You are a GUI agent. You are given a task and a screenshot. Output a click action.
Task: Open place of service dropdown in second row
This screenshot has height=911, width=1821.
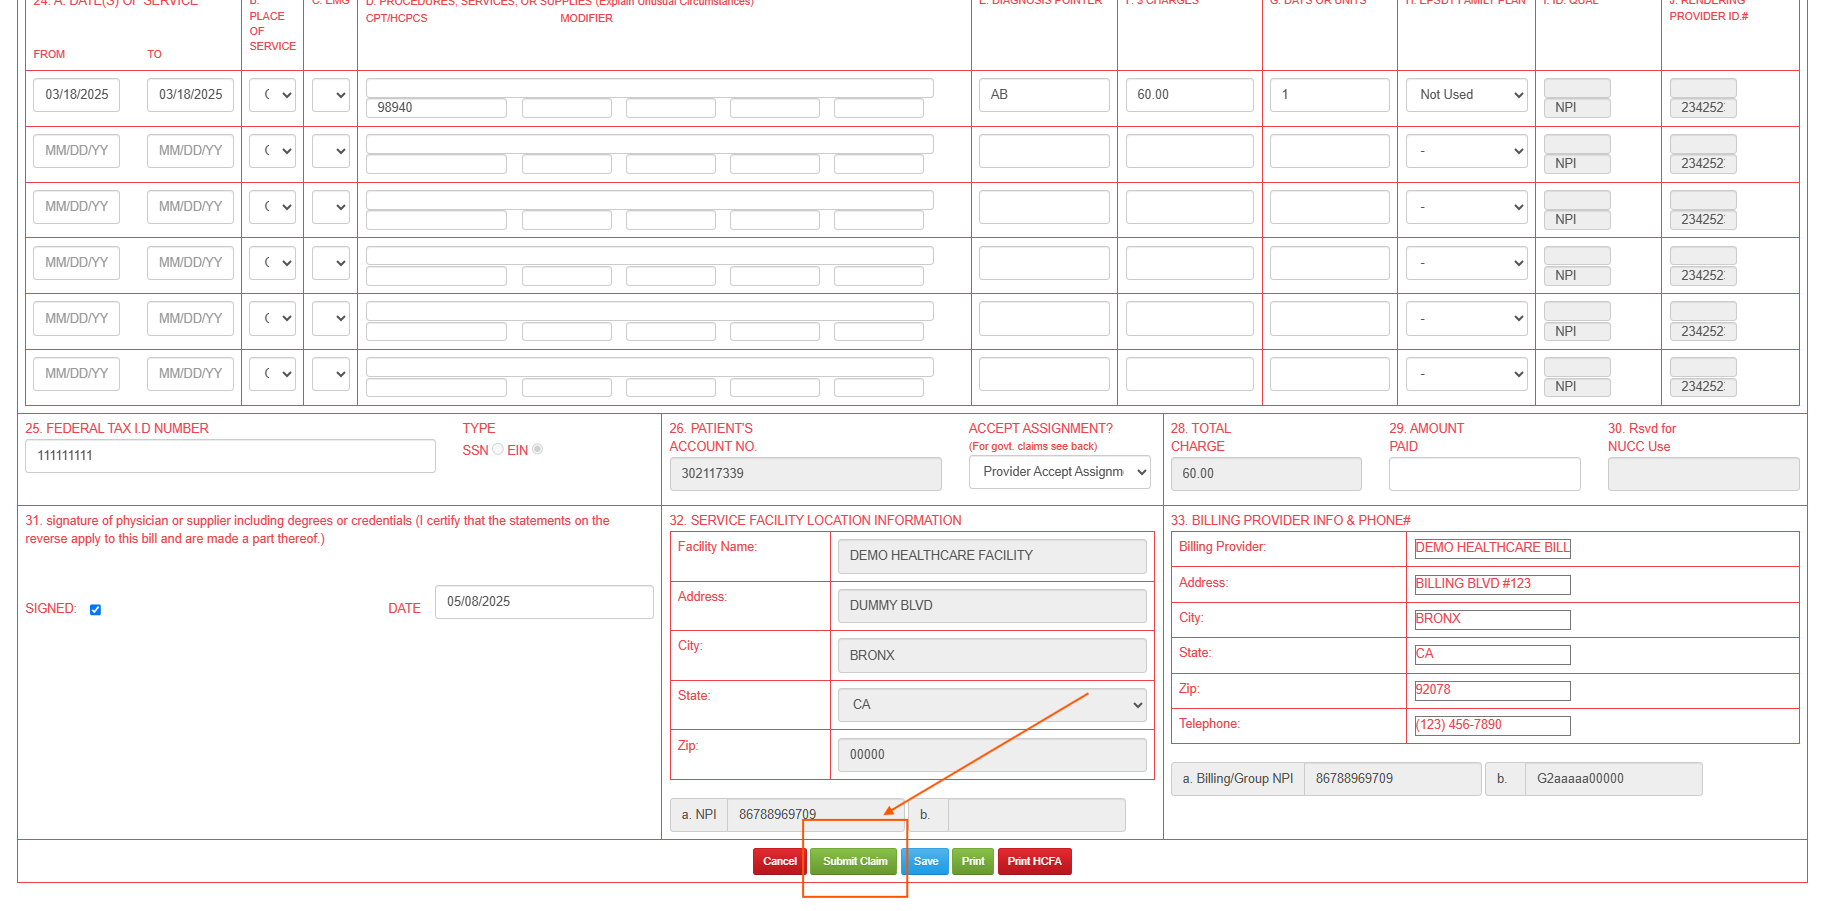point(272,151)
